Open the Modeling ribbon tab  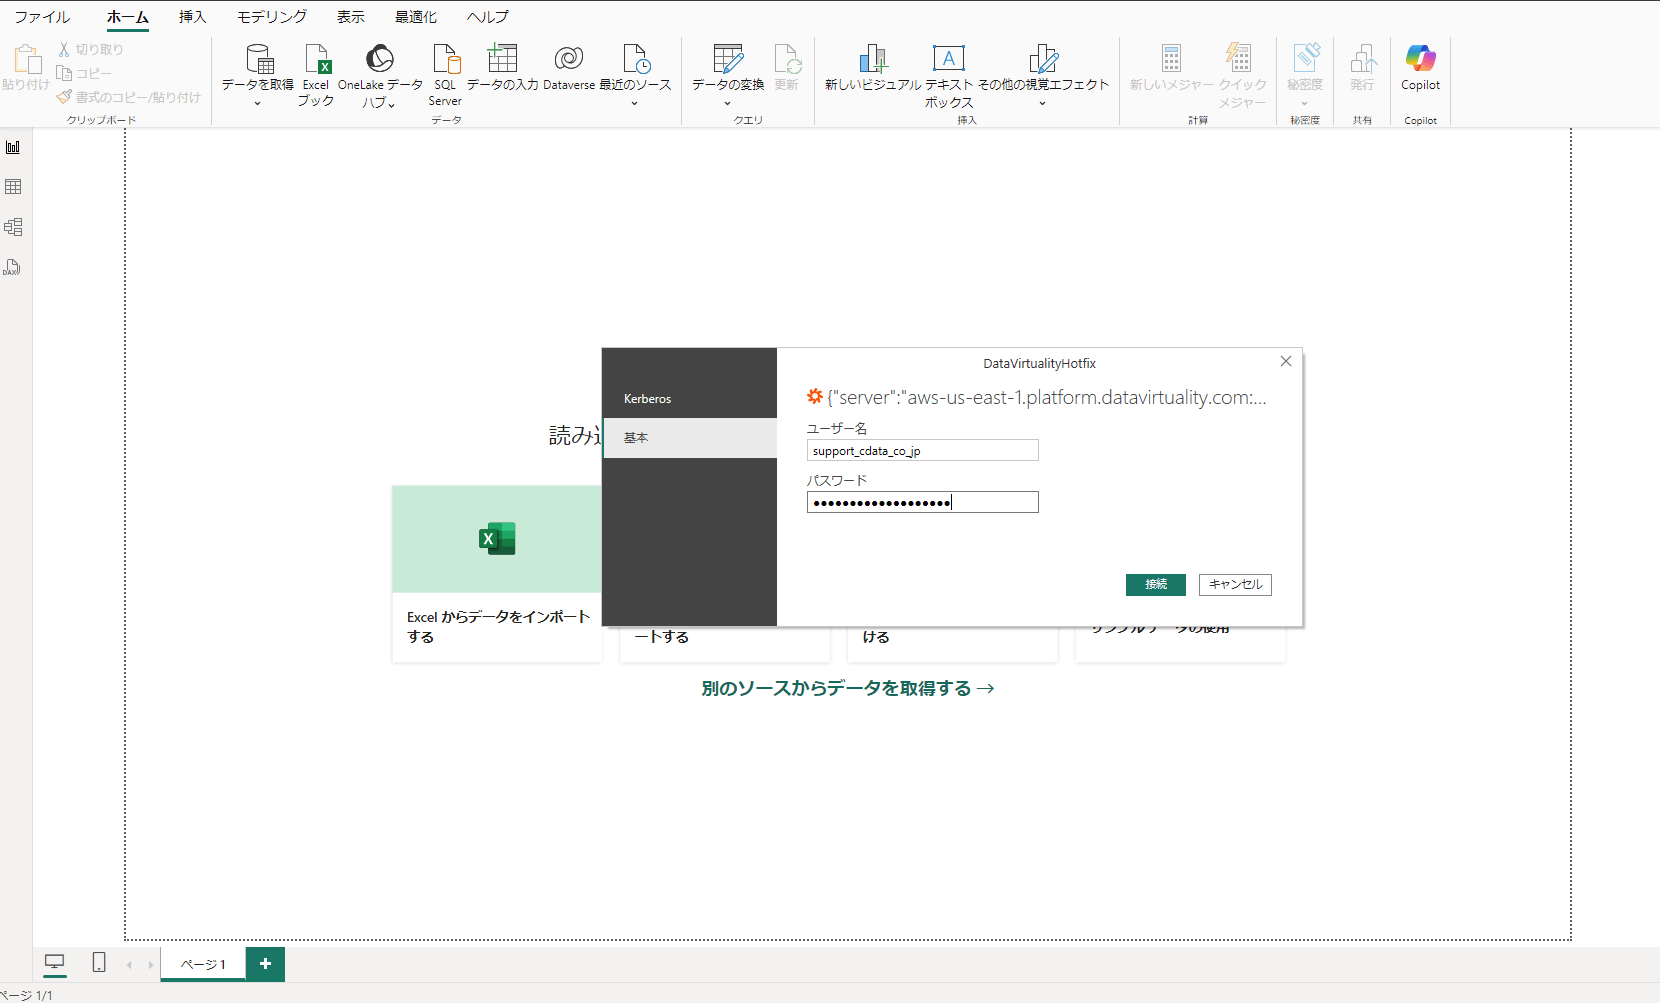pos(271,17)
